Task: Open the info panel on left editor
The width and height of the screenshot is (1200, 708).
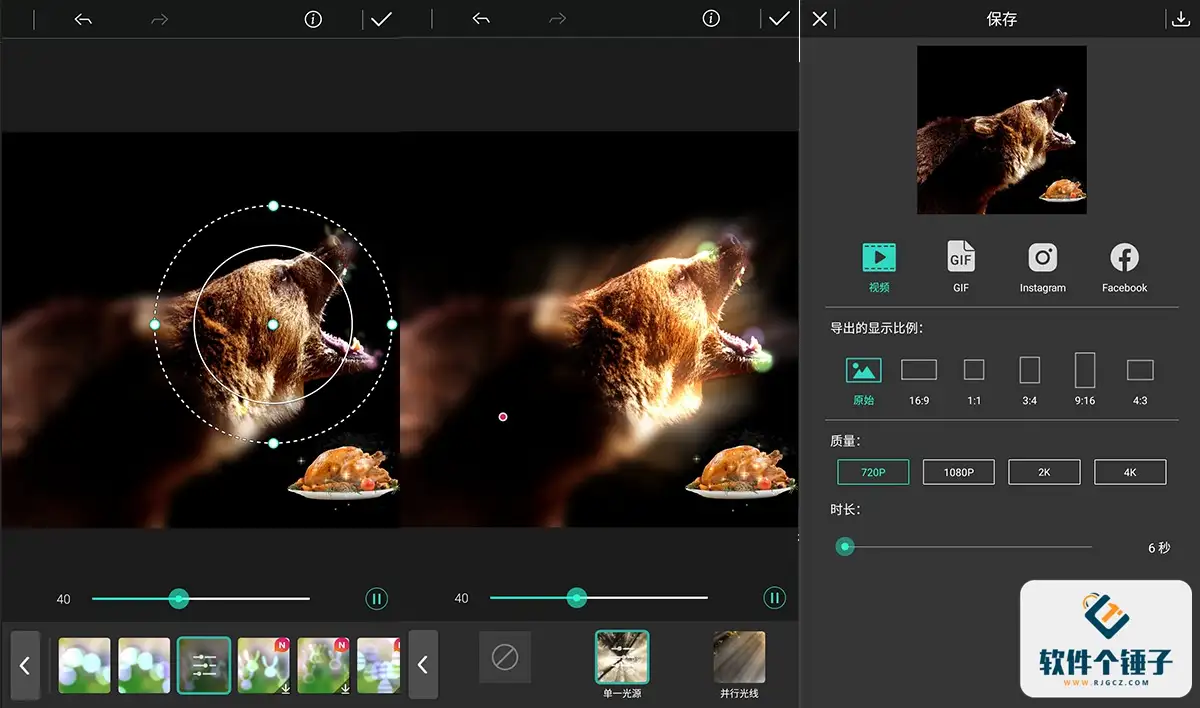Action: click(314, 18)
